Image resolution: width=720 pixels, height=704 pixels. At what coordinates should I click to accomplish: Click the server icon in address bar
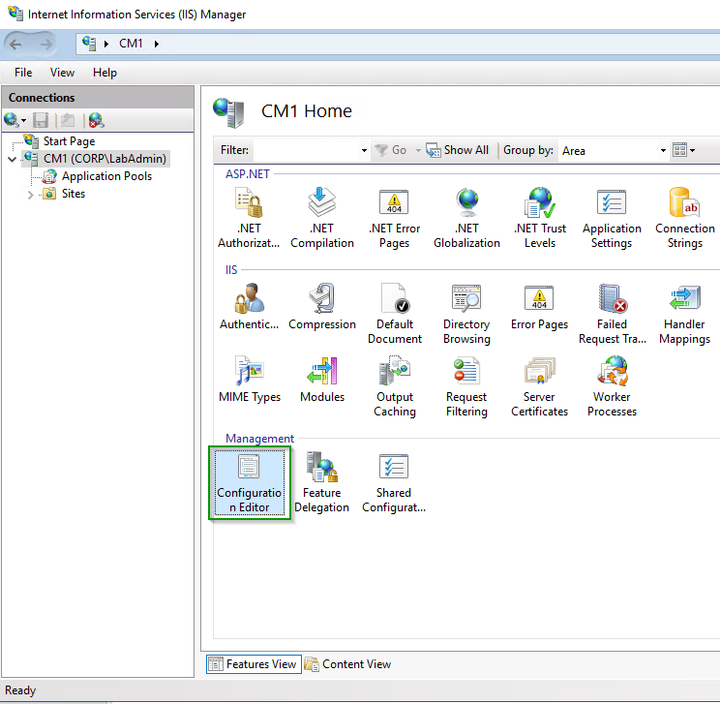point(89,44)
